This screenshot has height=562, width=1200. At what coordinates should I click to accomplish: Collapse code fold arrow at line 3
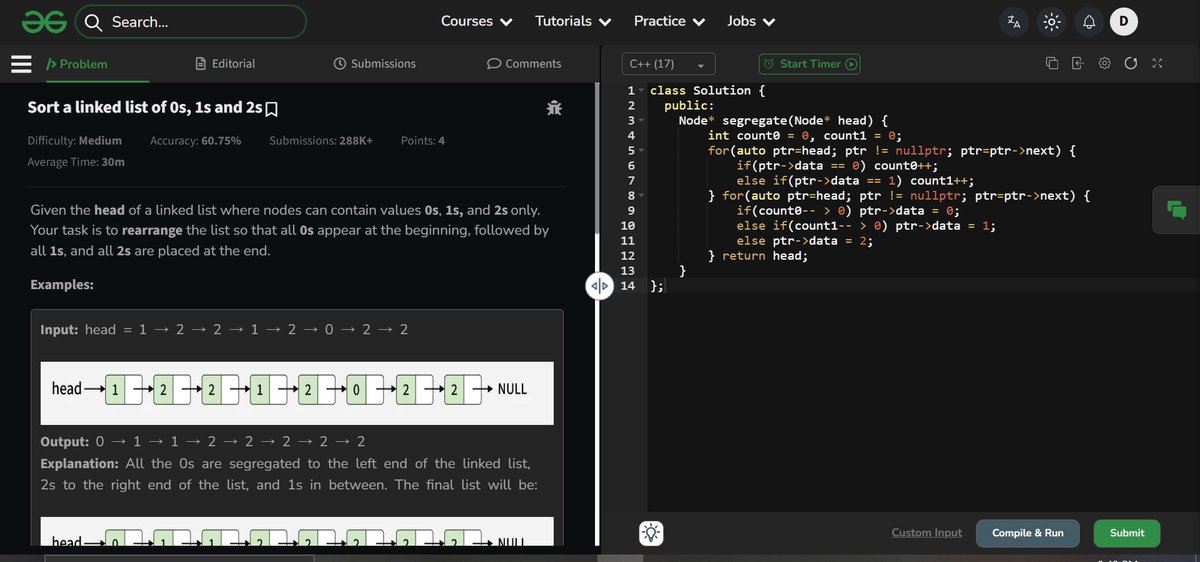coord(642,121)
